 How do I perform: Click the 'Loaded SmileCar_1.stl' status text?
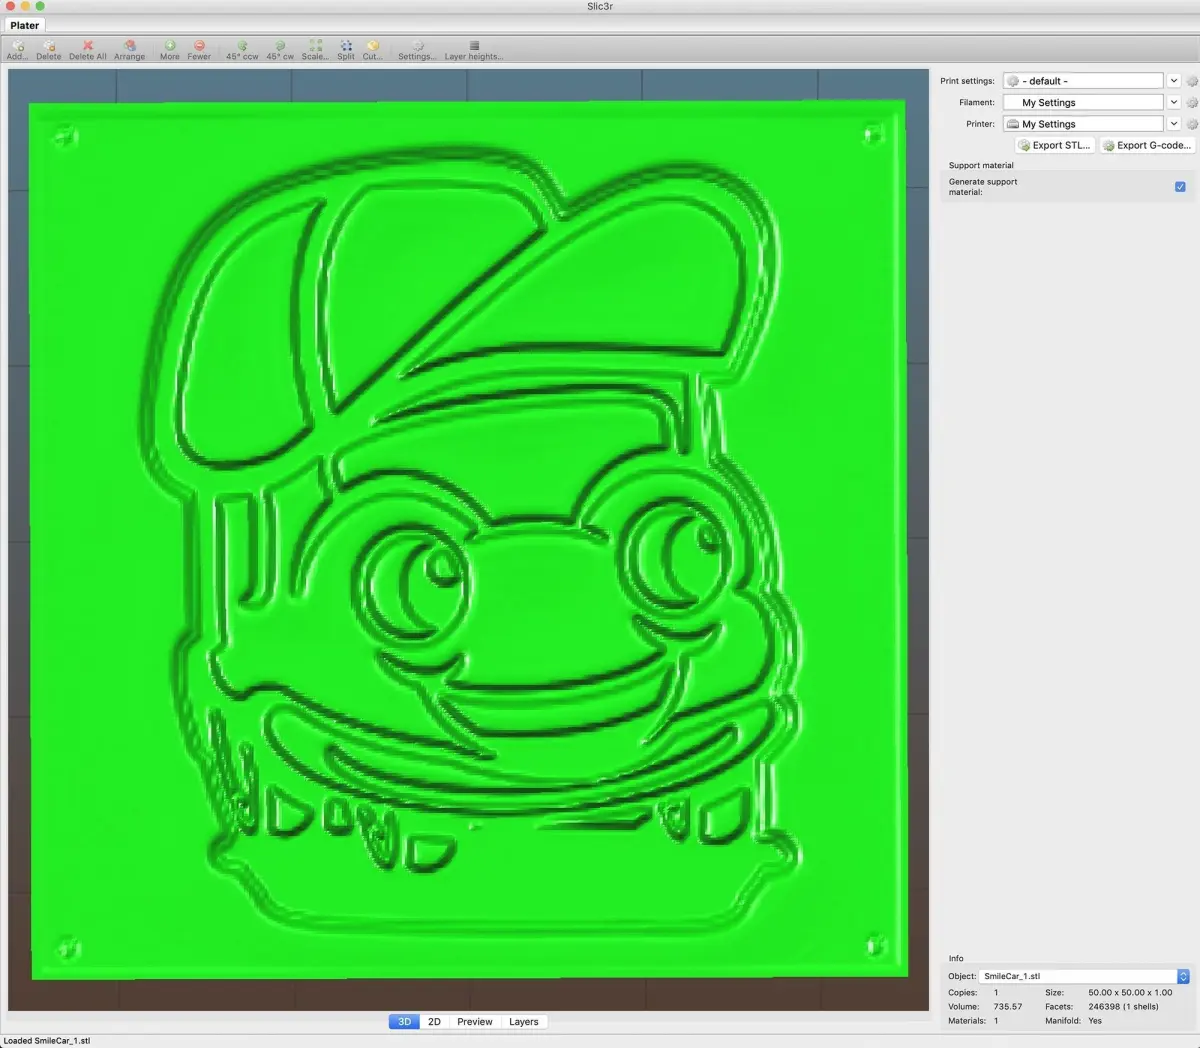click(x=47, y=1041)
